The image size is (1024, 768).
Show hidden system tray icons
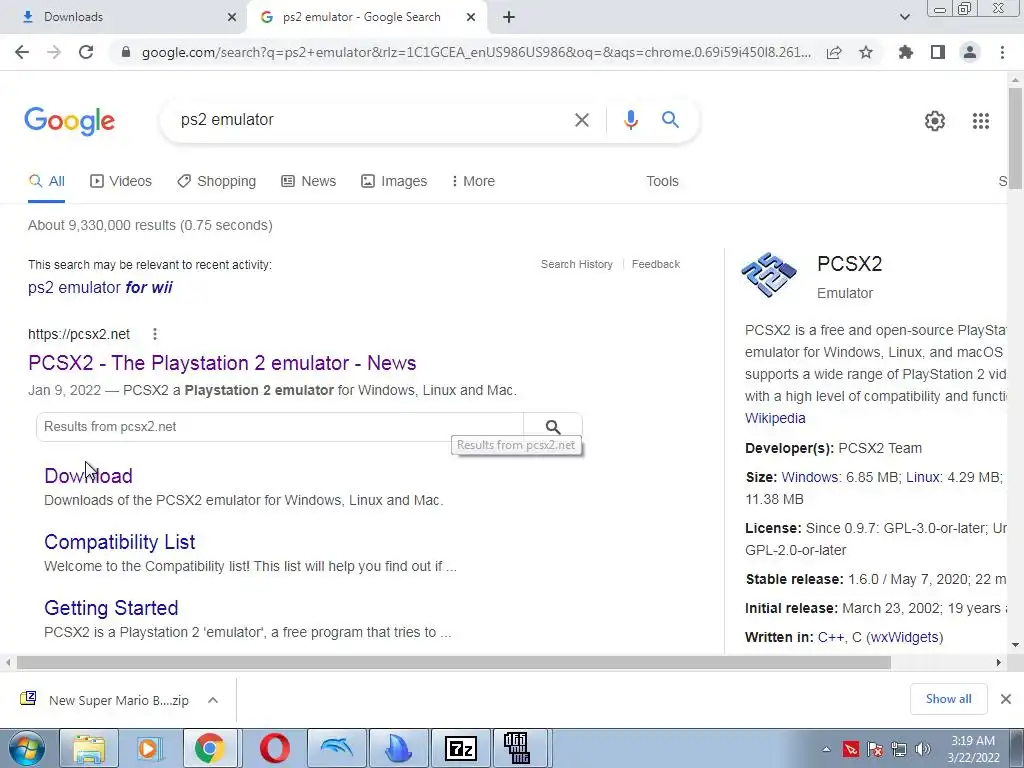pyautogui.click(x=827, y=749)
